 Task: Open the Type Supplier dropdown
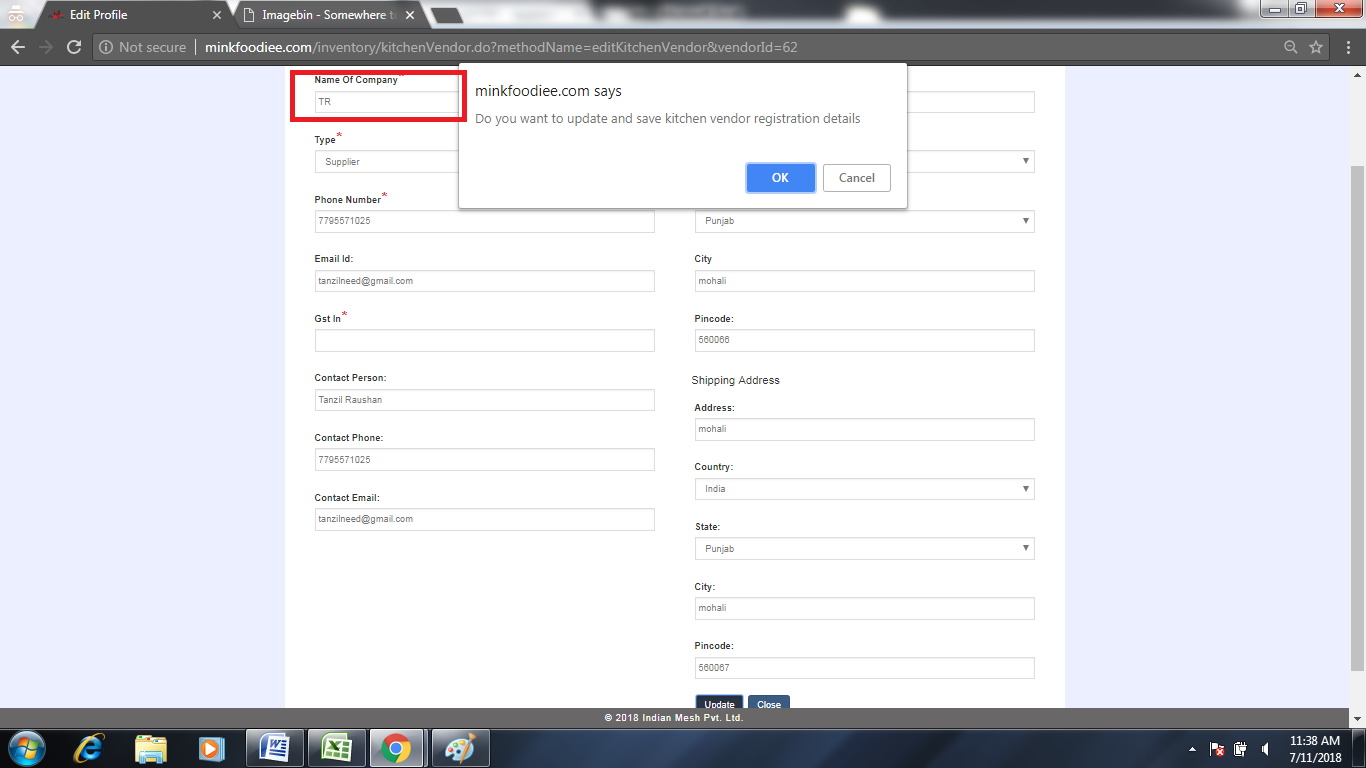point(387,162)
